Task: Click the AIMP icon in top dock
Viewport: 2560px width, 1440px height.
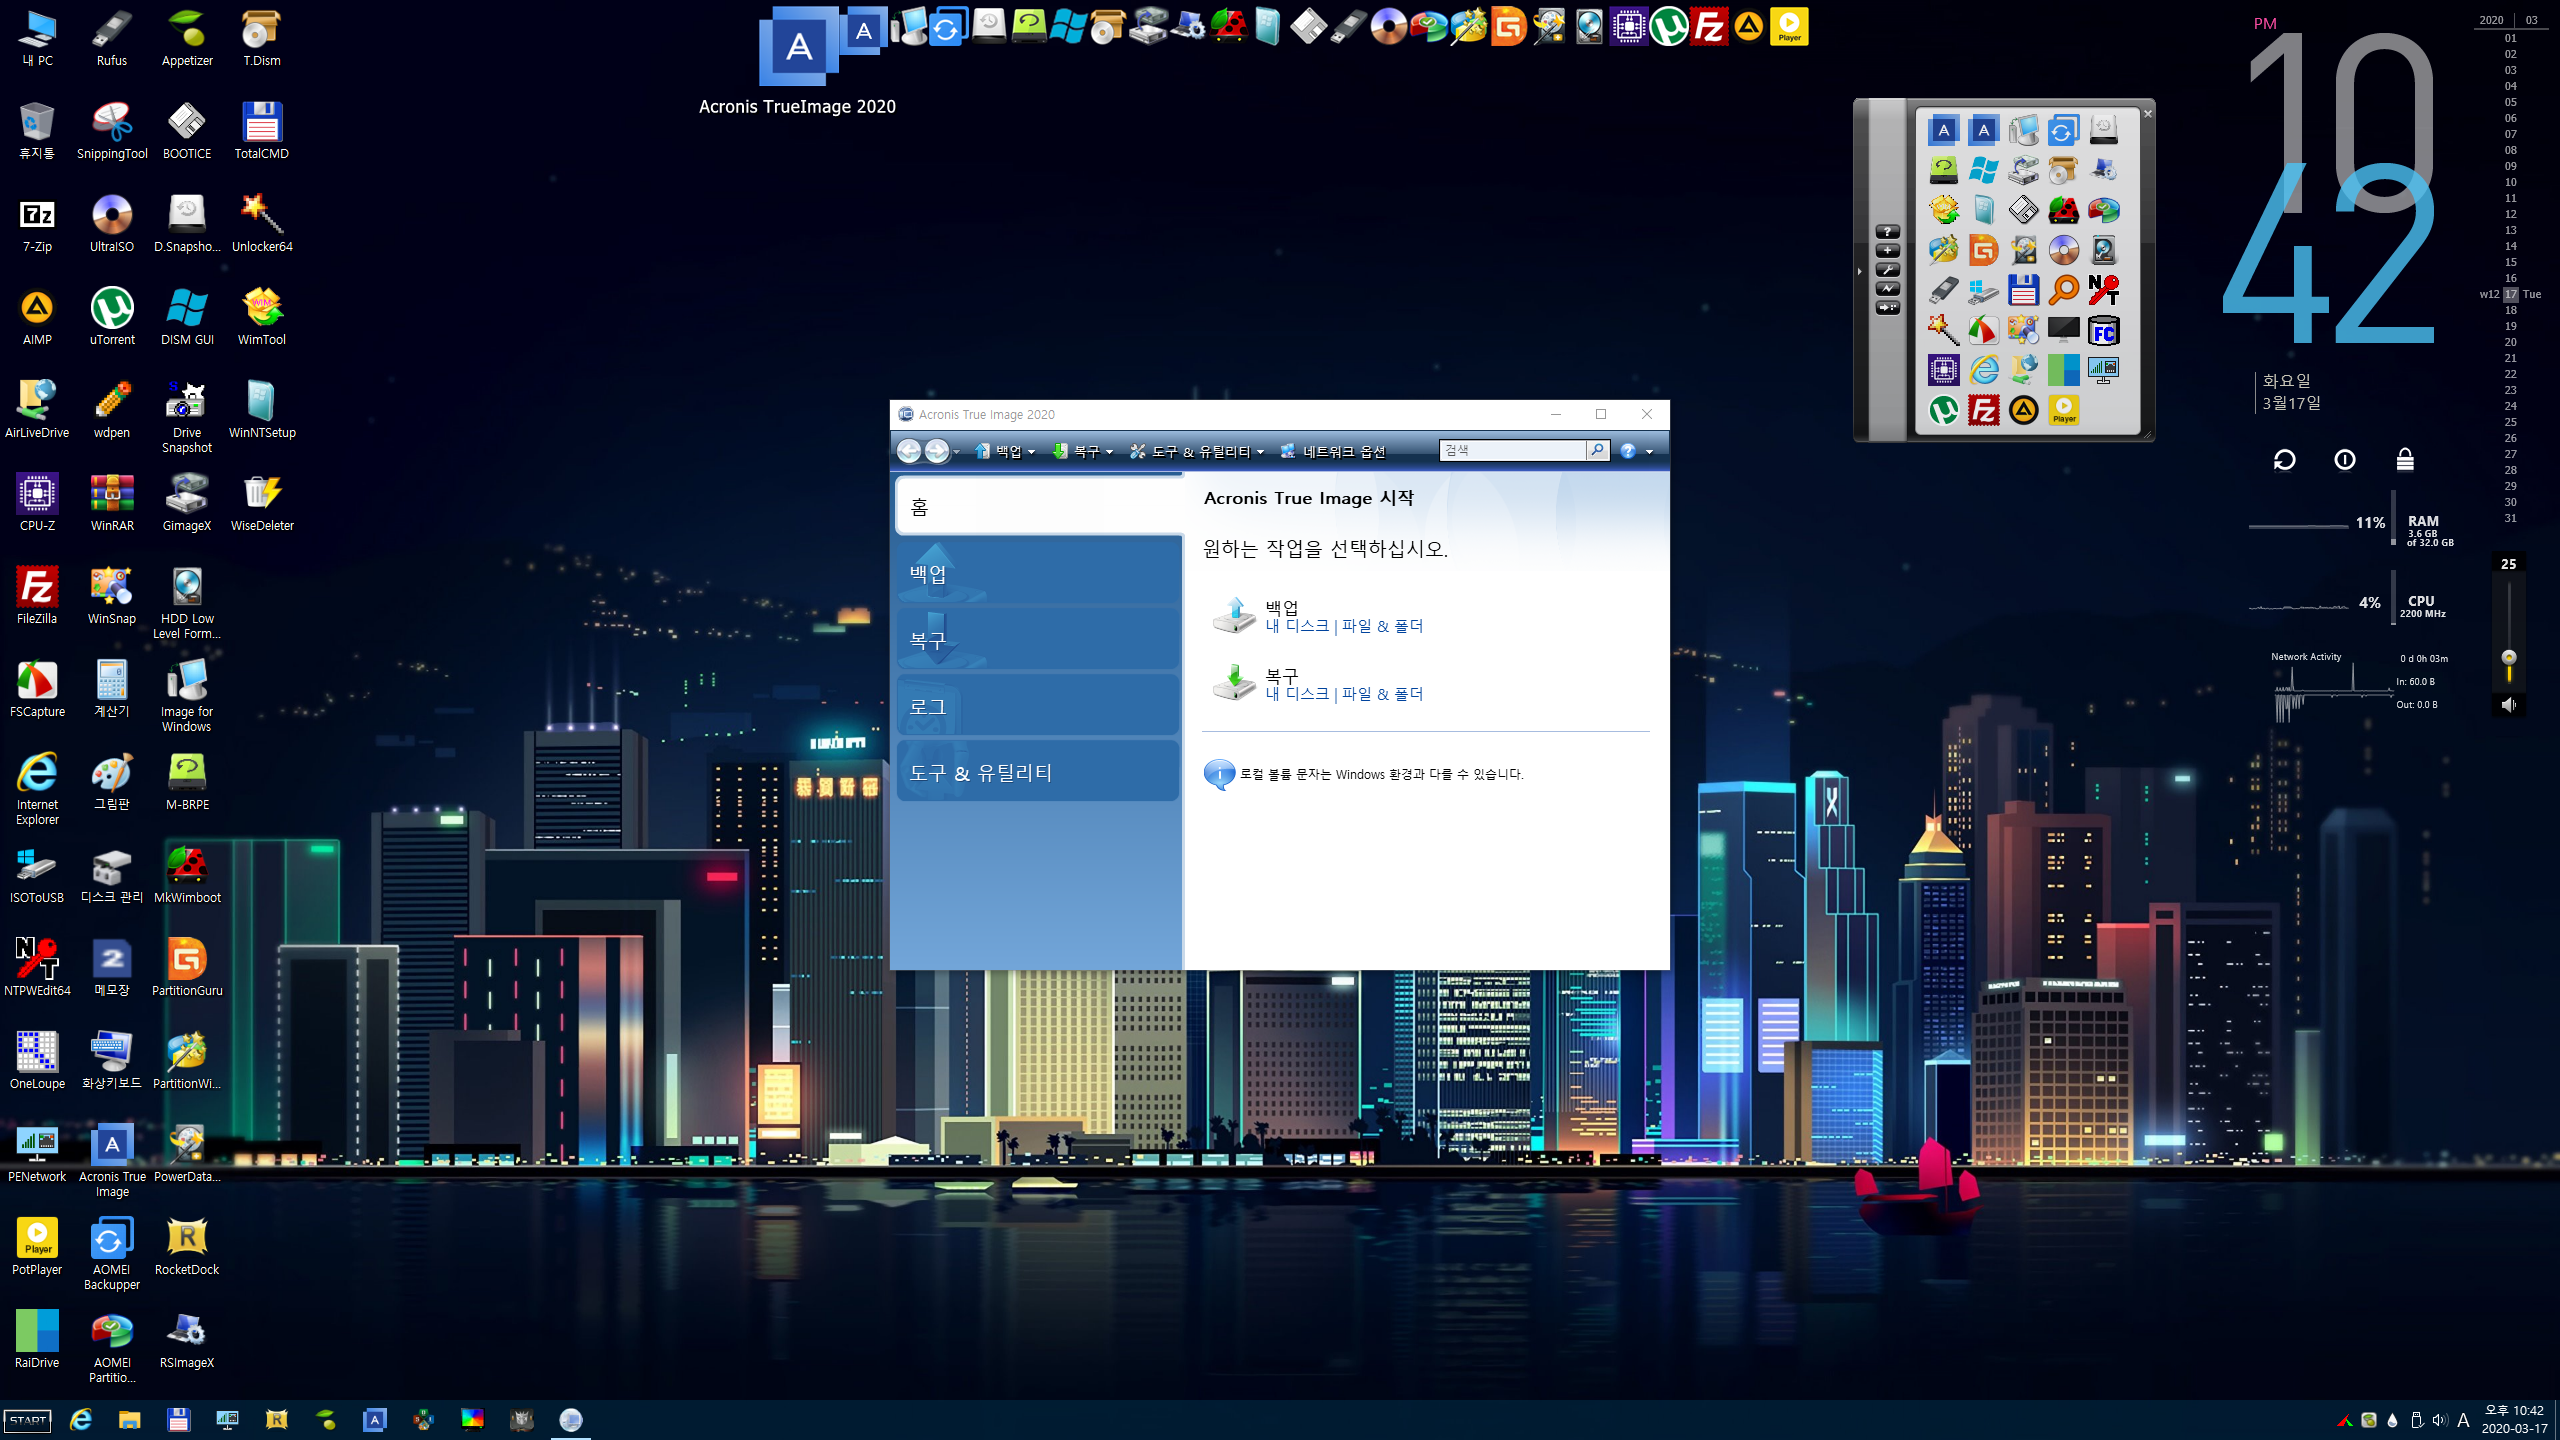Action: 1748,27
